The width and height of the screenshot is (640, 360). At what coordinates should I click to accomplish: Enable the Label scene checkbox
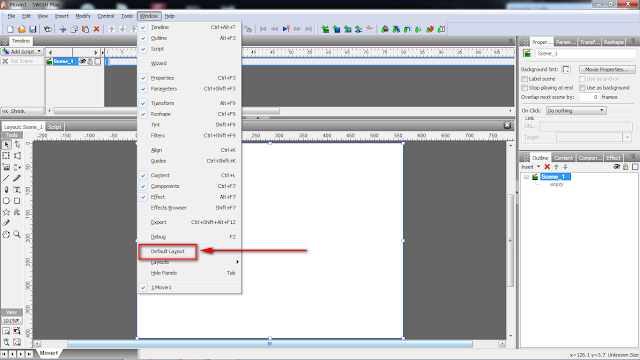524,79
